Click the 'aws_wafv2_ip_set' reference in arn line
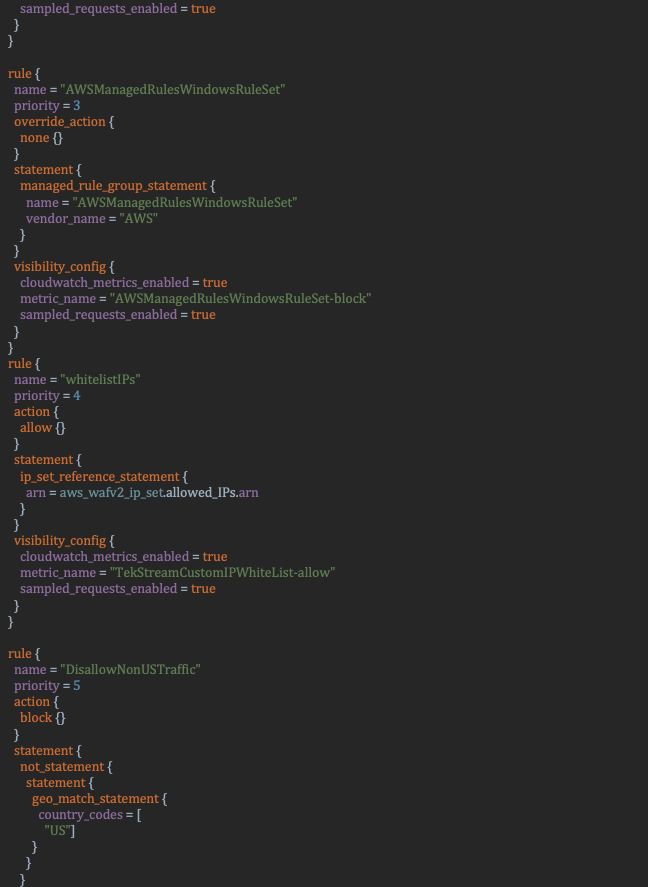This screenshot has height=887, width=648. pyautogui.click(x=112, y=493)
